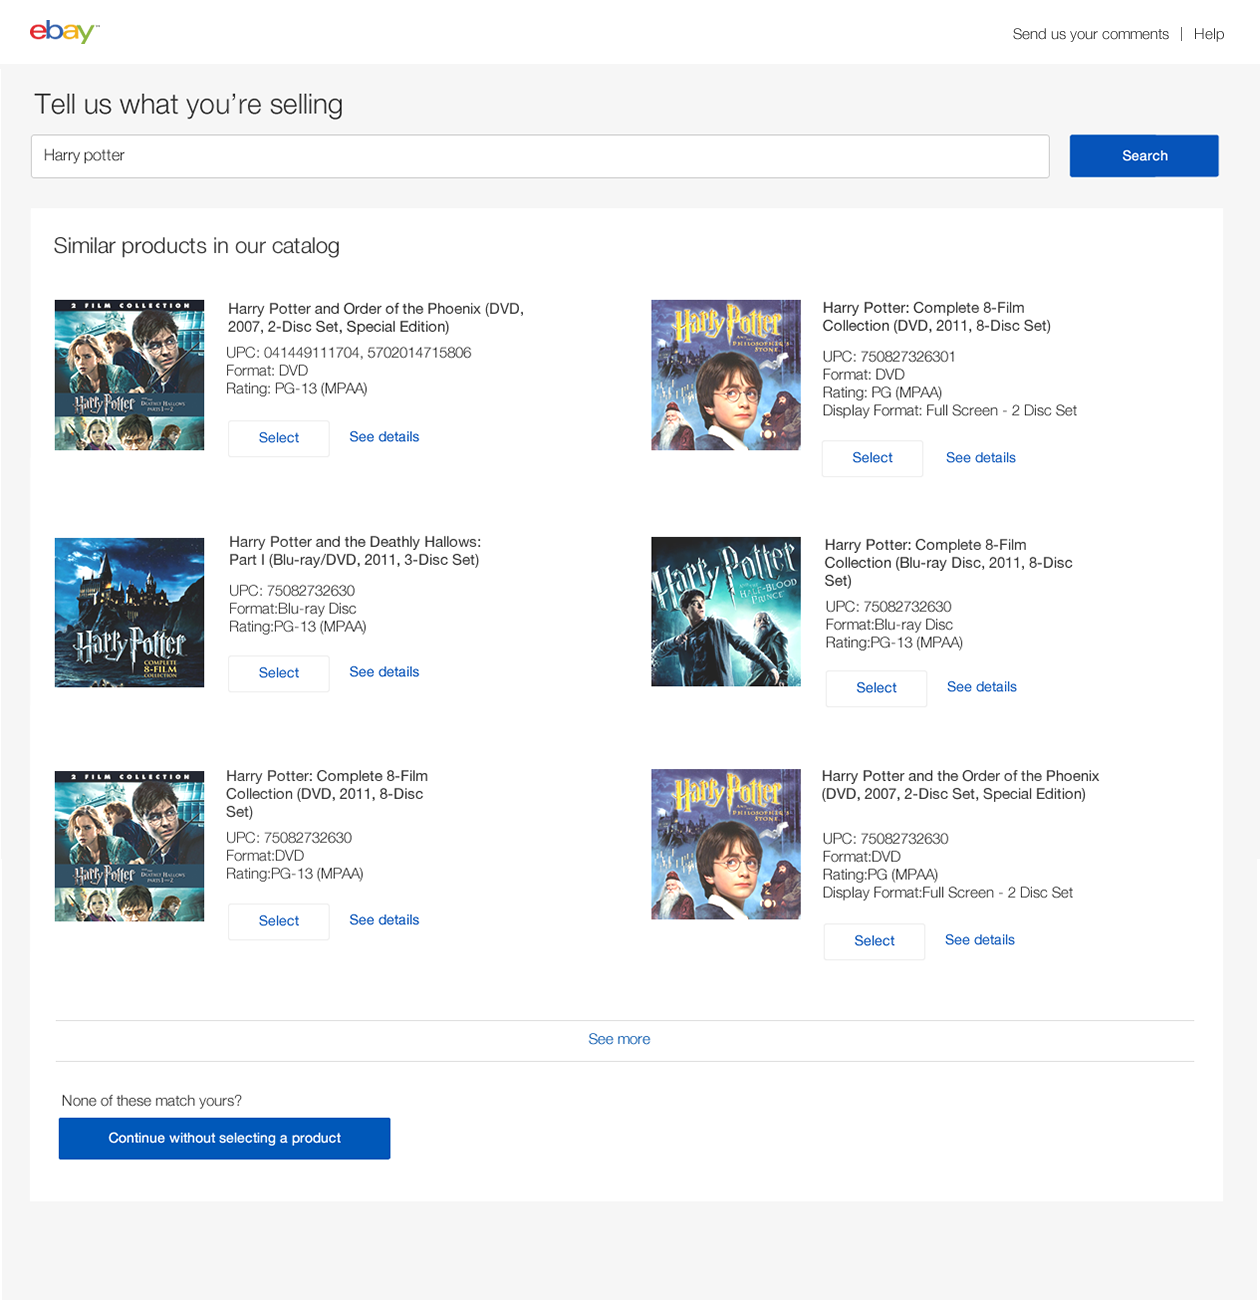Click the blue Search button
This screenshot has height=1300, width=1260.
(x=1144, y=156)
